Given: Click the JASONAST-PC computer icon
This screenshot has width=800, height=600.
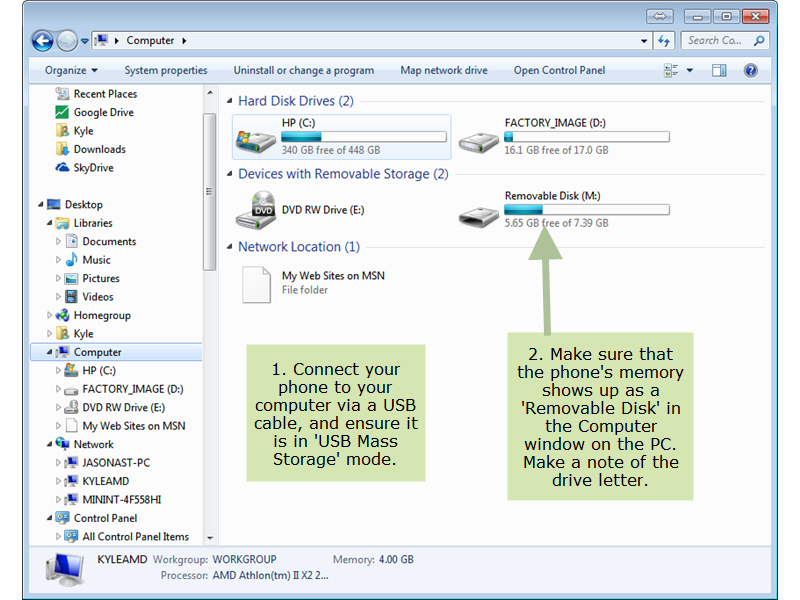Looking at the screenshot, I should [x=71, y=463].
